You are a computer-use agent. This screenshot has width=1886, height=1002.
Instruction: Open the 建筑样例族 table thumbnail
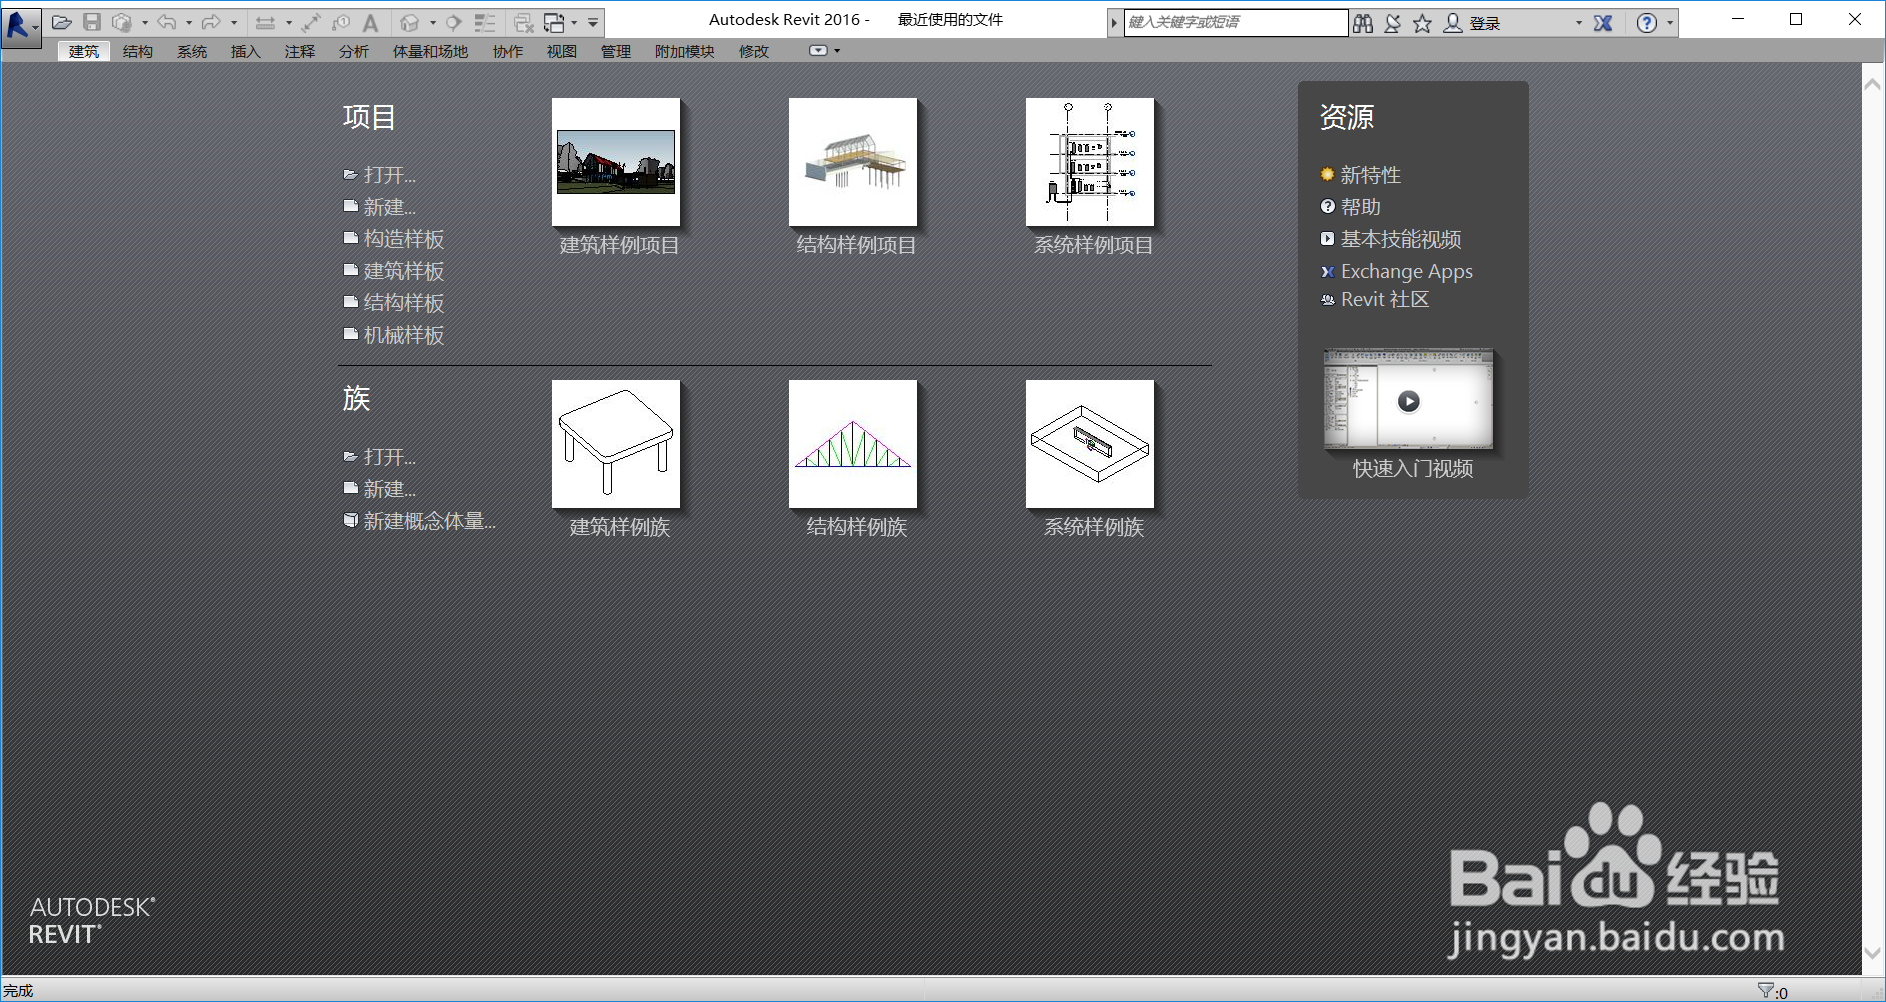616,444
